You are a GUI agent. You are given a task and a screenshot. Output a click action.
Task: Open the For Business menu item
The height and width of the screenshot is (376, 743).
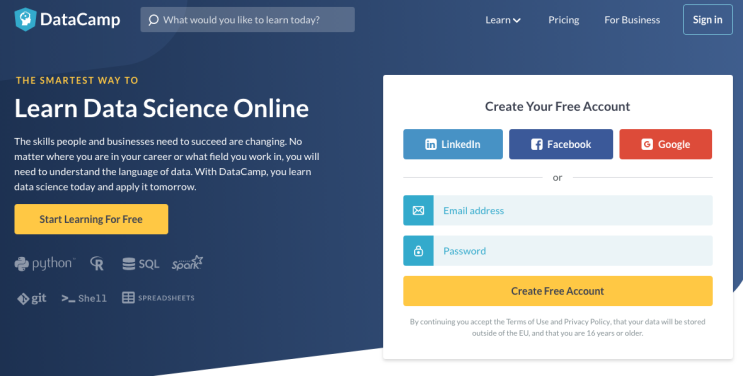click(632, 20)
